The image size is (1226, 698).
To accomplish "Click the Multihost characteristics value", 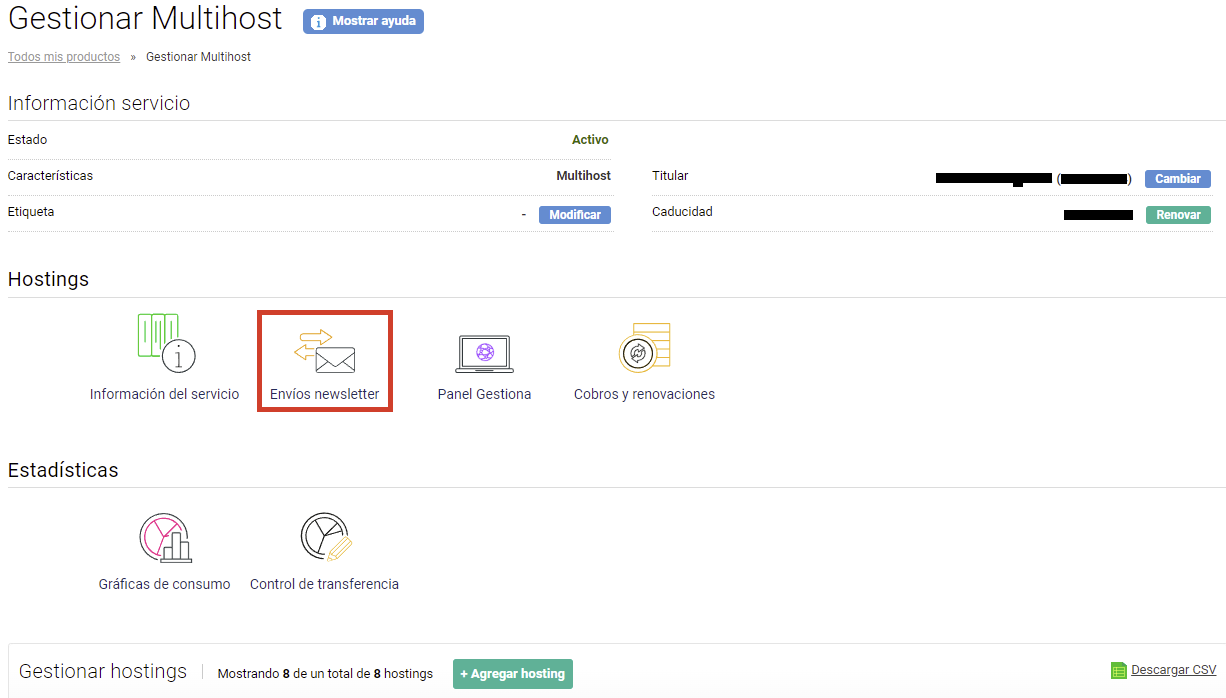I will [583, 176].
